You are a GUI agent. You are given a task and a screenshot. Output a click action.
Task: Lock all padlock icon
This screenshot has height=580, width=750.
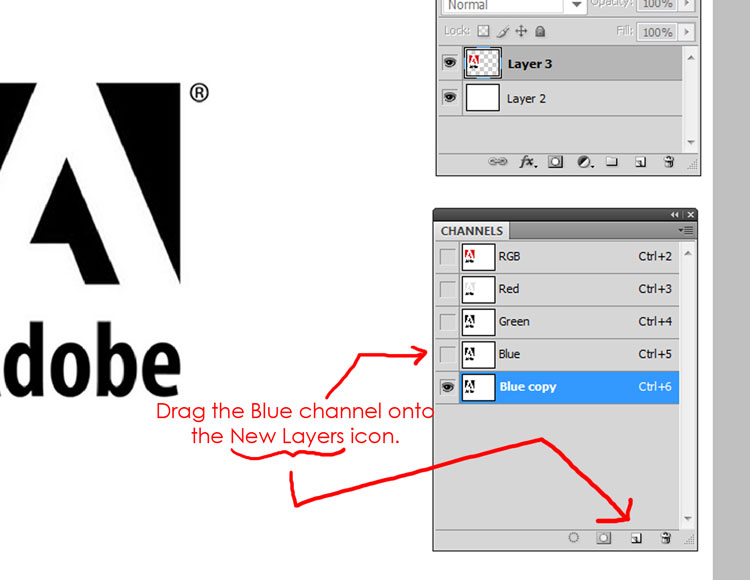(540, 31)
